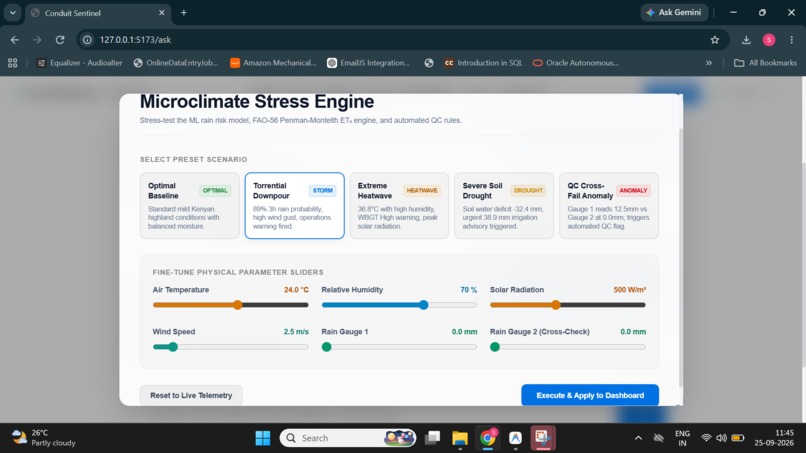This screenshot has width=806, height=453.
Task: Open Chrome three-dot menu
Action: (x=791, y=40)
